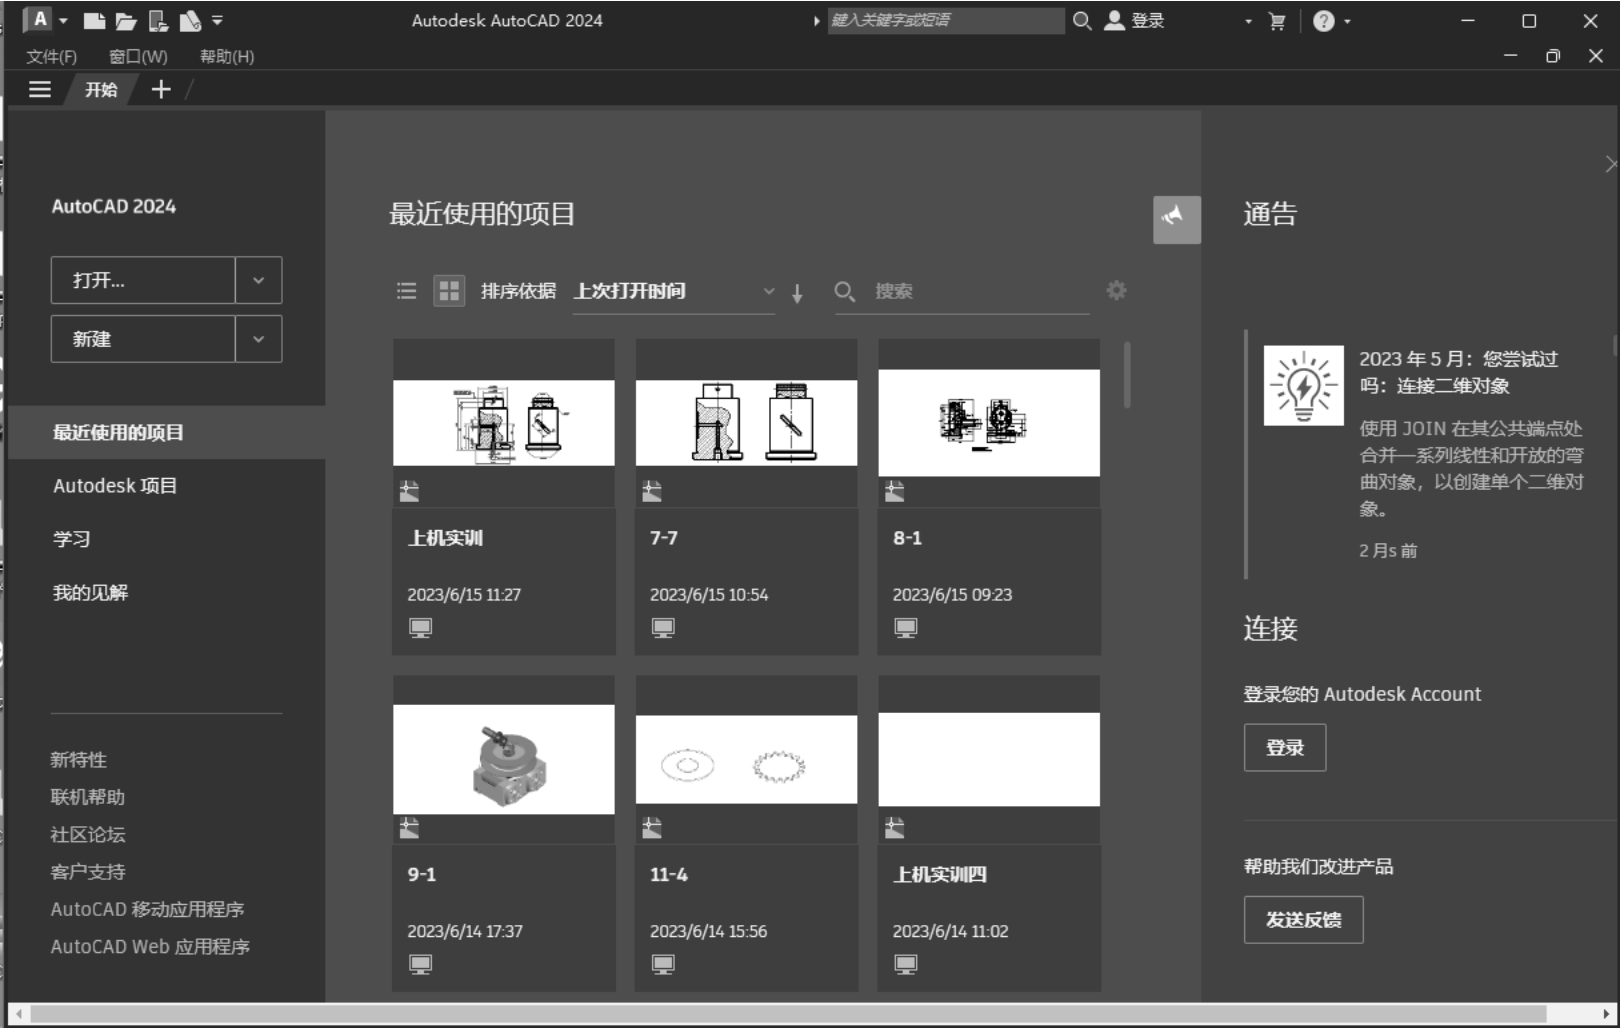Expand dropdown arrow next to sign-in
The height and width of the screenshot is (1028, 1620).
[1248, 21]
